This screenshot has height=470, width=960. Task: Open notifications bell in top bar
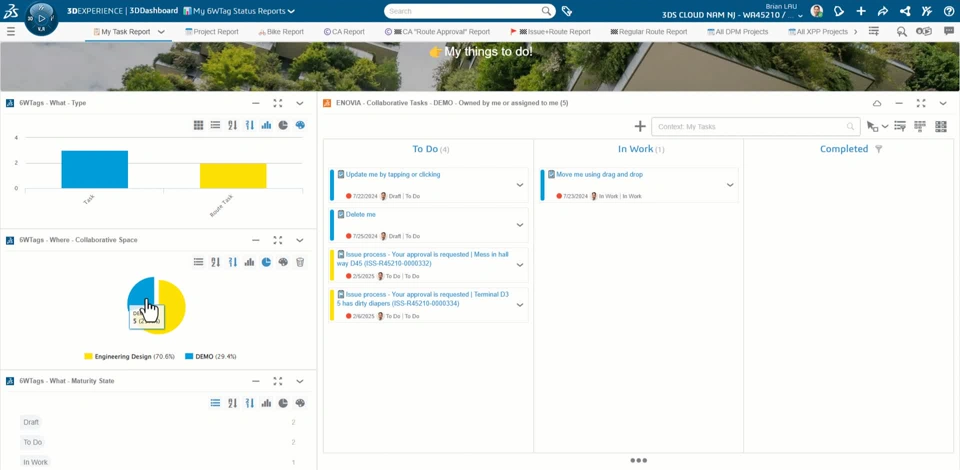click(x=839, y=11)
